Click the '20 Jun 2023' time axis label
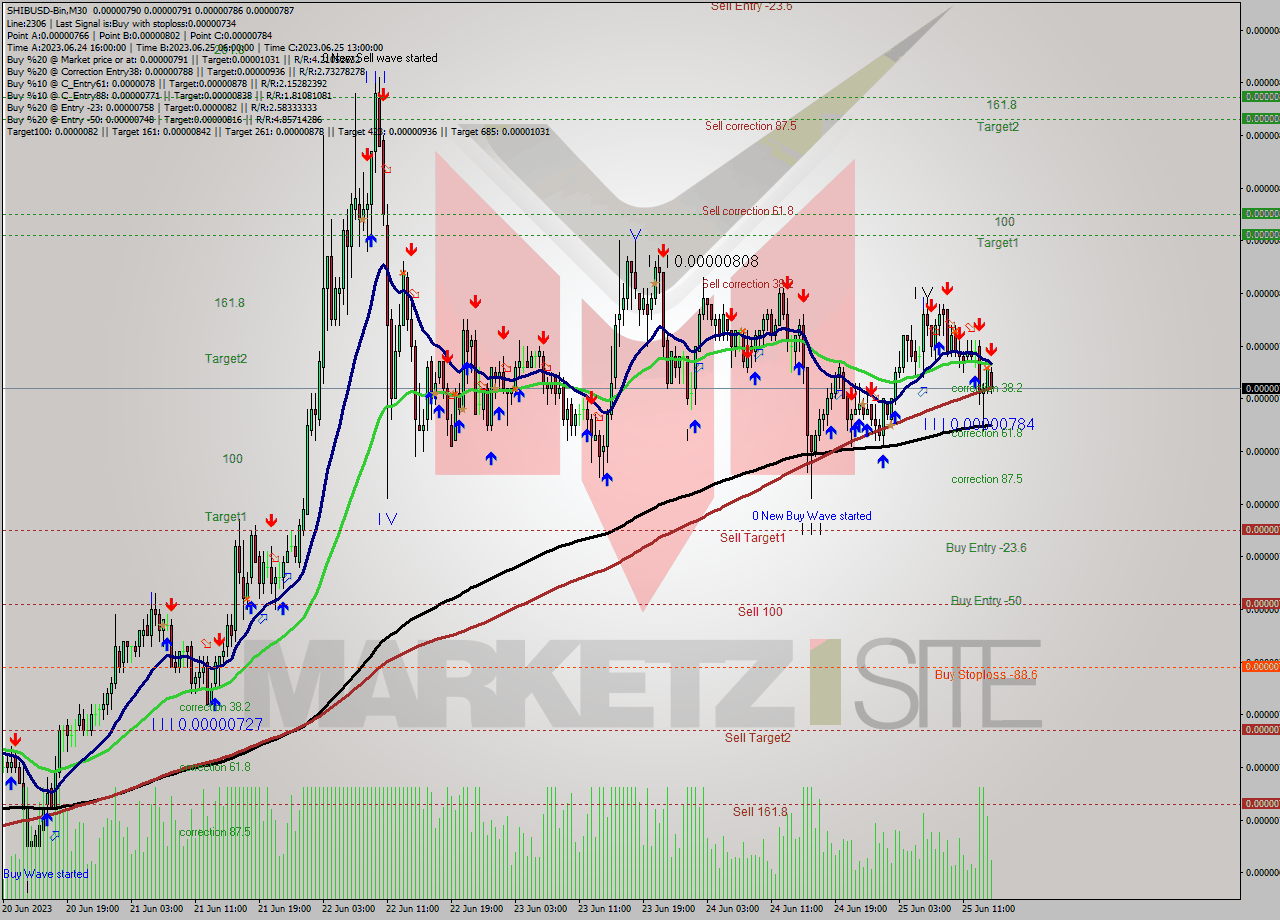 point(28,908)
